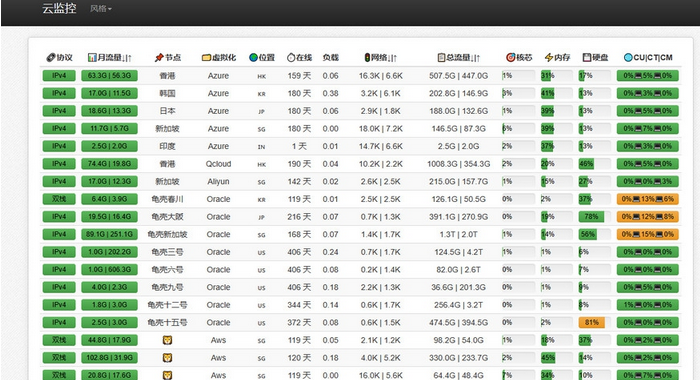Viewport: 700px width, 380px height.
Task: Click total traffic 1.3T | 2.0T
Action: tap(458, 234)
